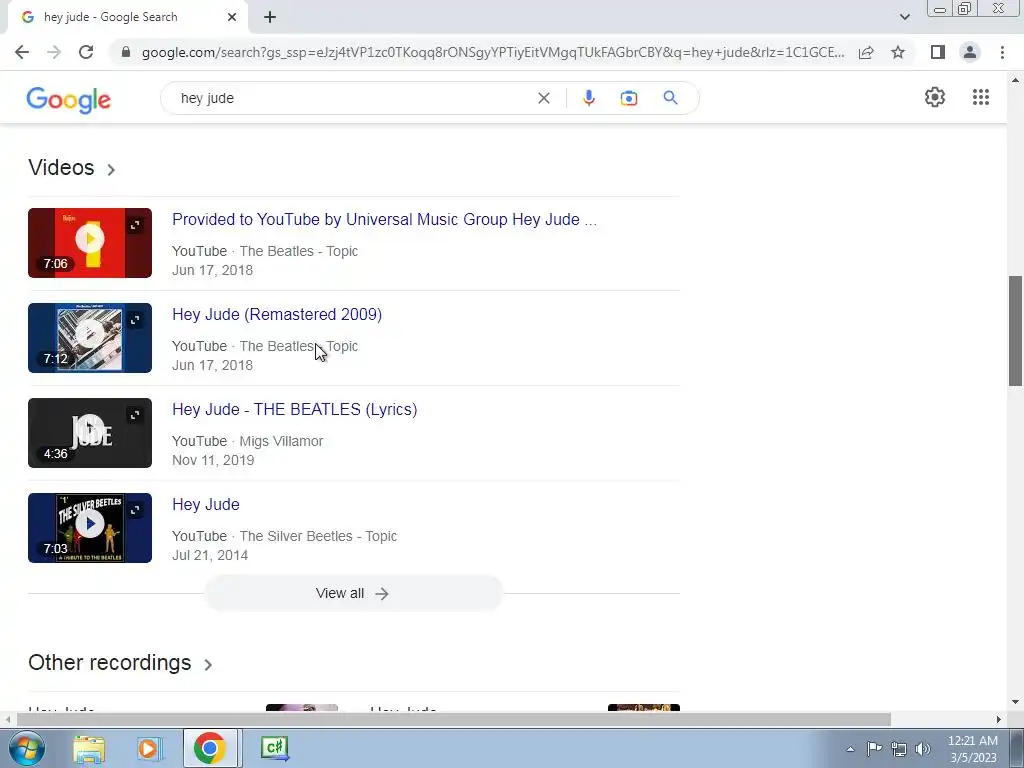Click "The Silver Beetles - Topic" text
The width and height of the screenshot is (1024, 768).
(x=318, y=536)
